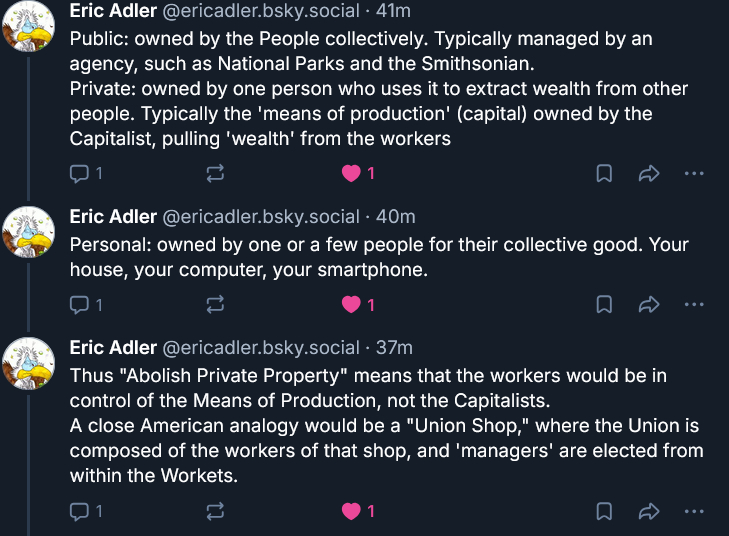Image resolution: width=729 pixels, height=536 pixels.
Task: Share the Public/Private ownership post
Action: 648,173
